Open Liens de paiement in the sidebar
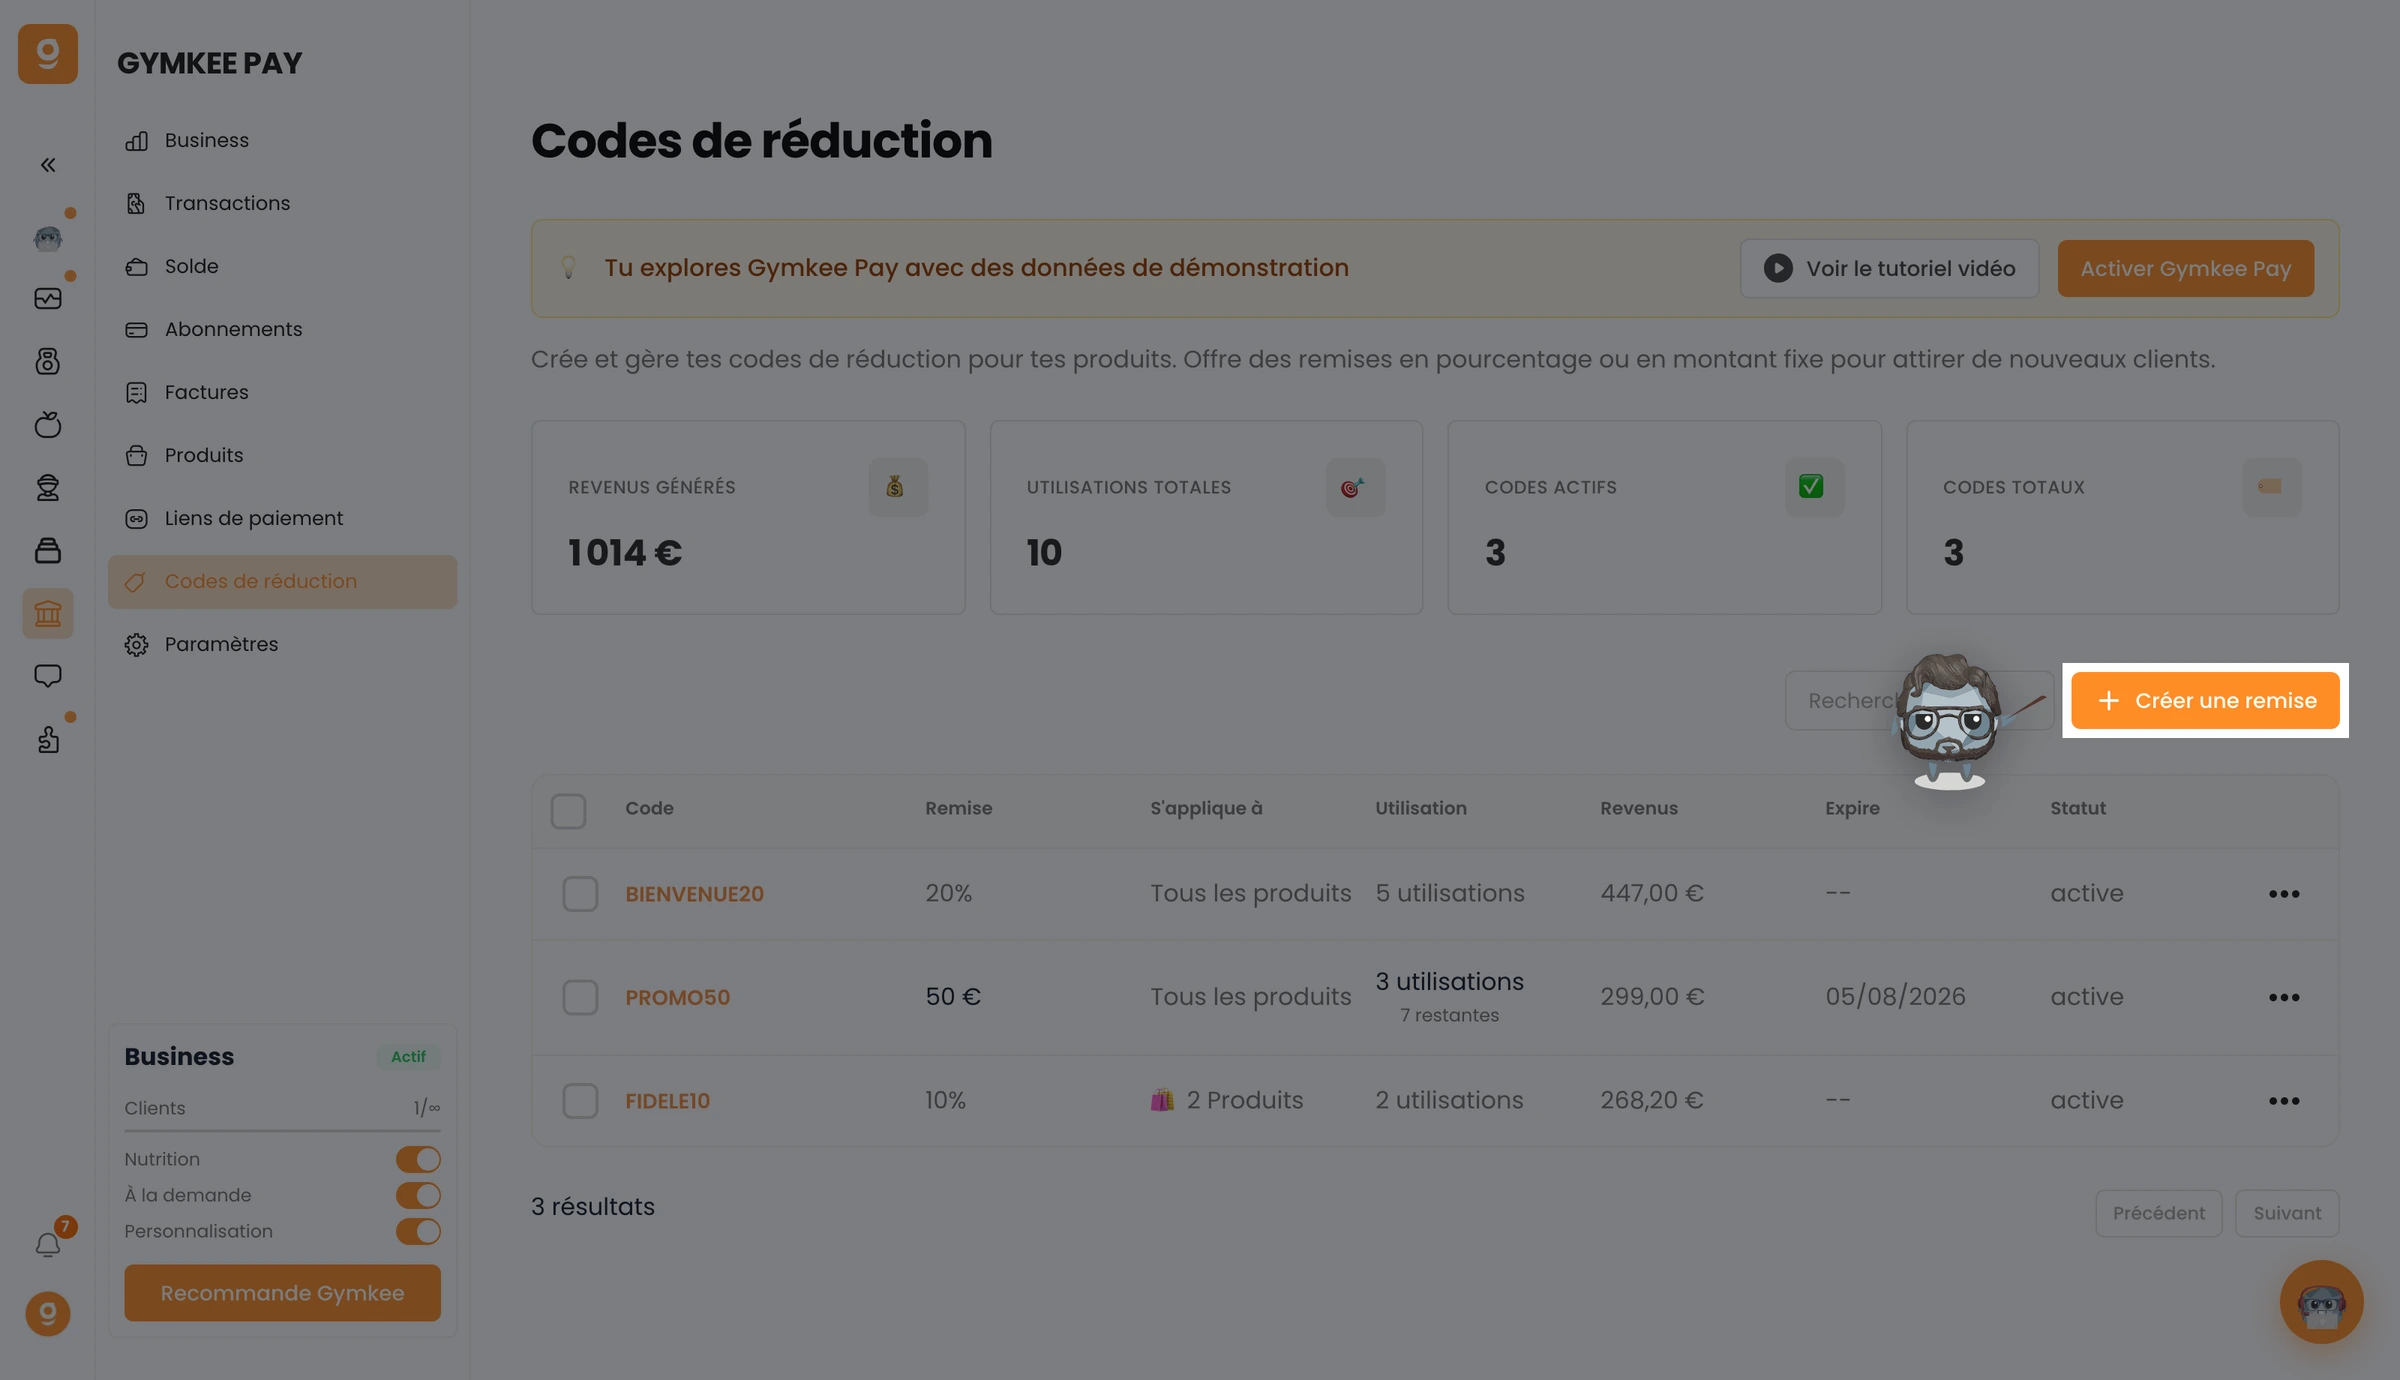 pyautogui.click(x=283, y=519)
